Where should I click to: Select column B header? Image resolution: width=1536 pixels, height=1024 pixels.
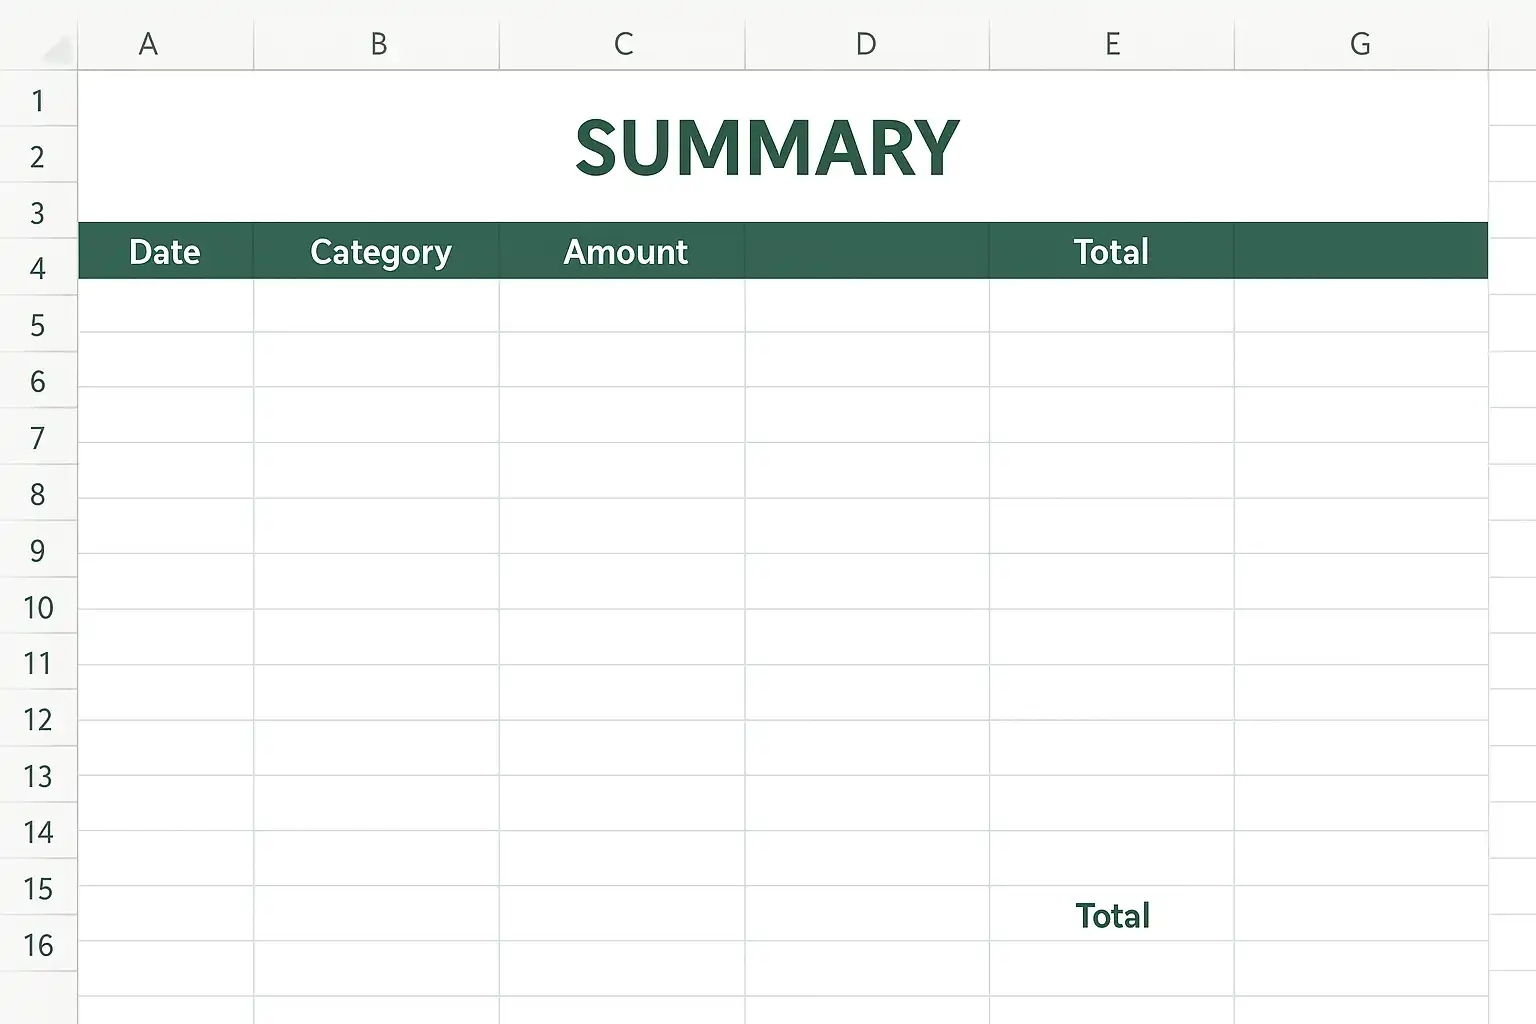[x=377, y=44]
